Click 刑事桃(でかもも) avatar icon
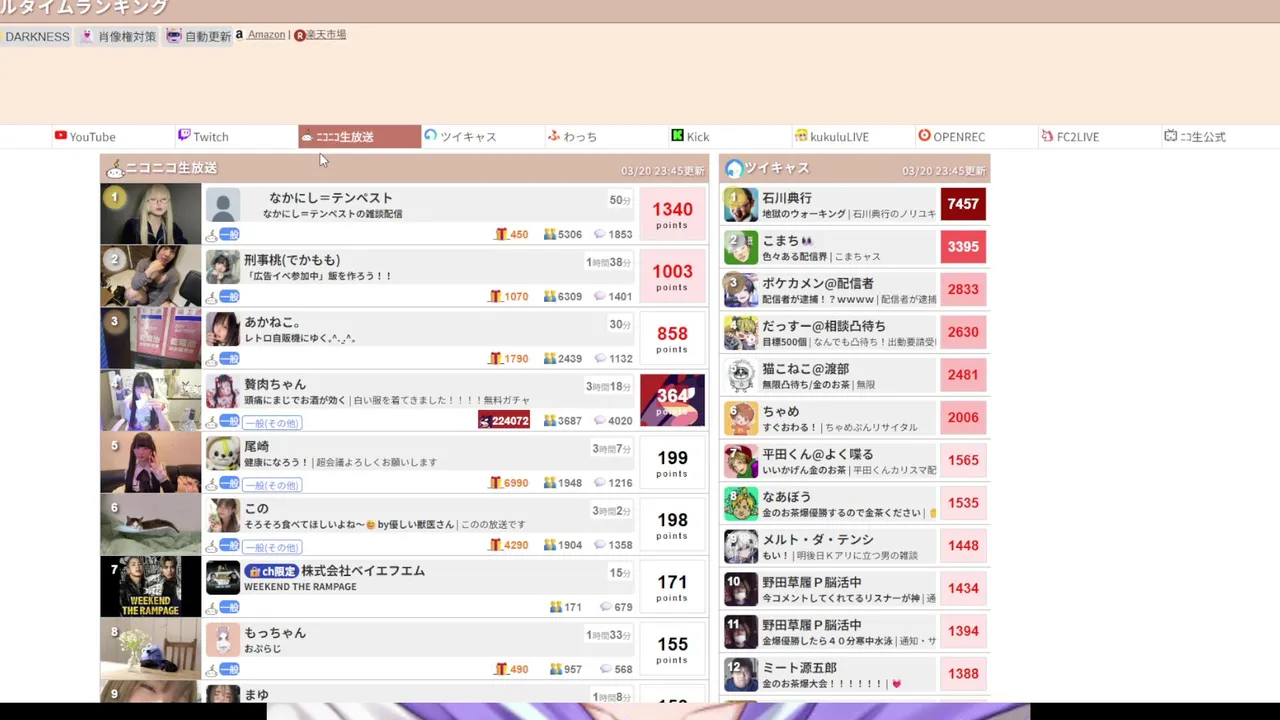 223,267
